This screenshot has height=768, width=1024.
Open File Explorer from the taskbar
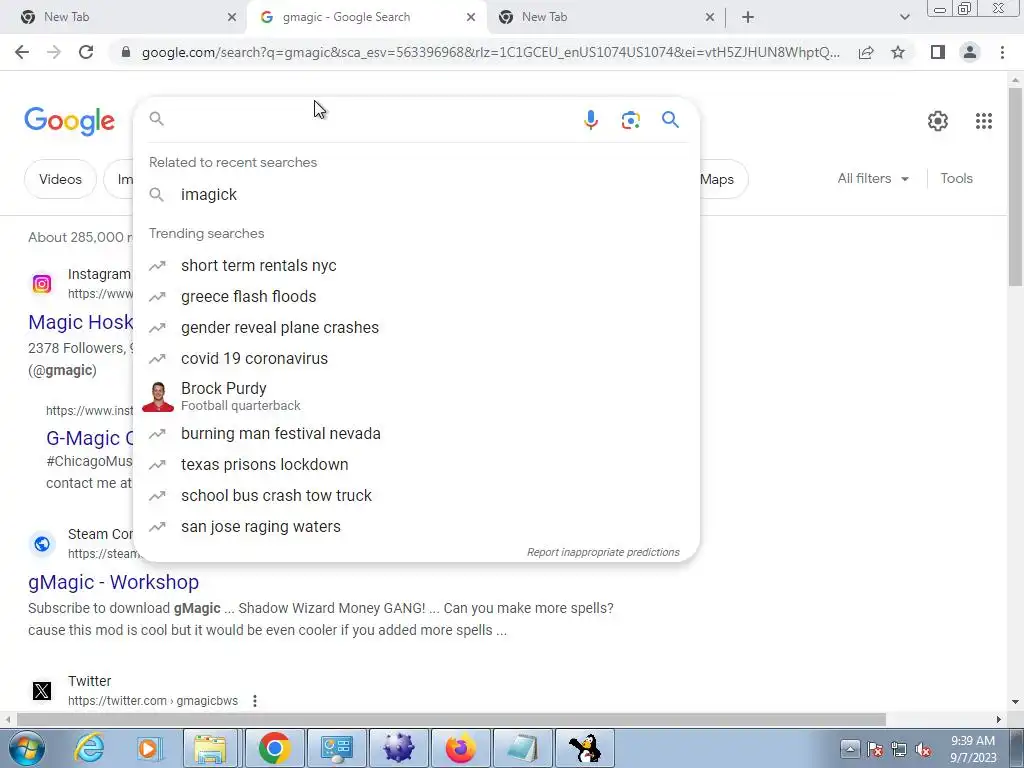tap(210, 748)
